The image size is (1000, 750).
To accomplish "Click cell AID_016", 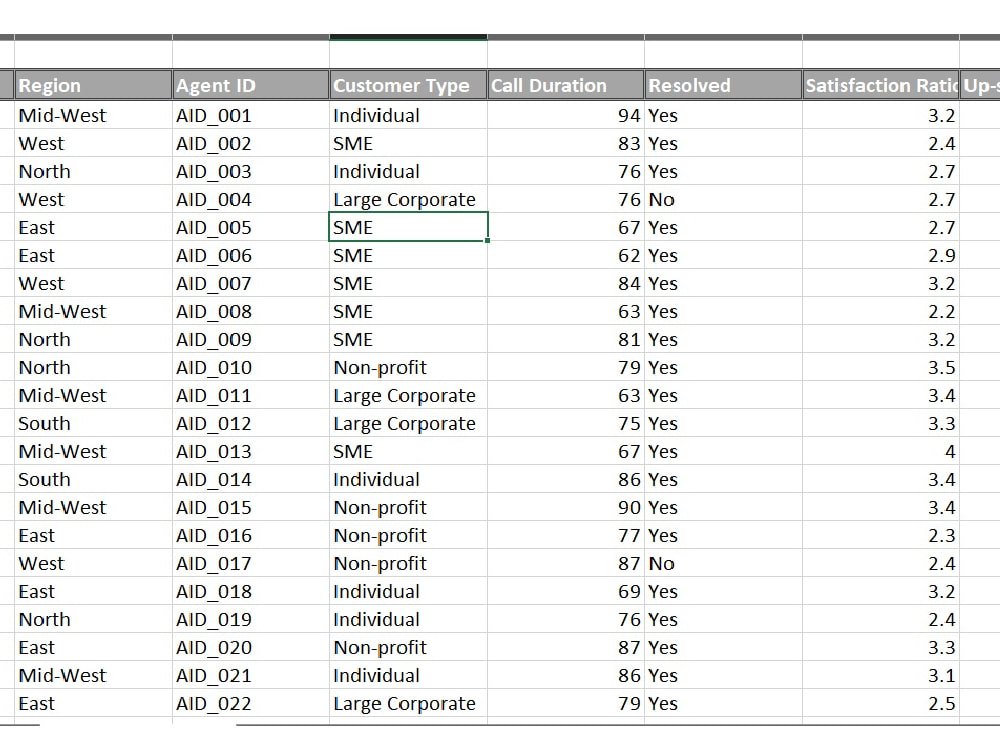I will tap(251, 536).
